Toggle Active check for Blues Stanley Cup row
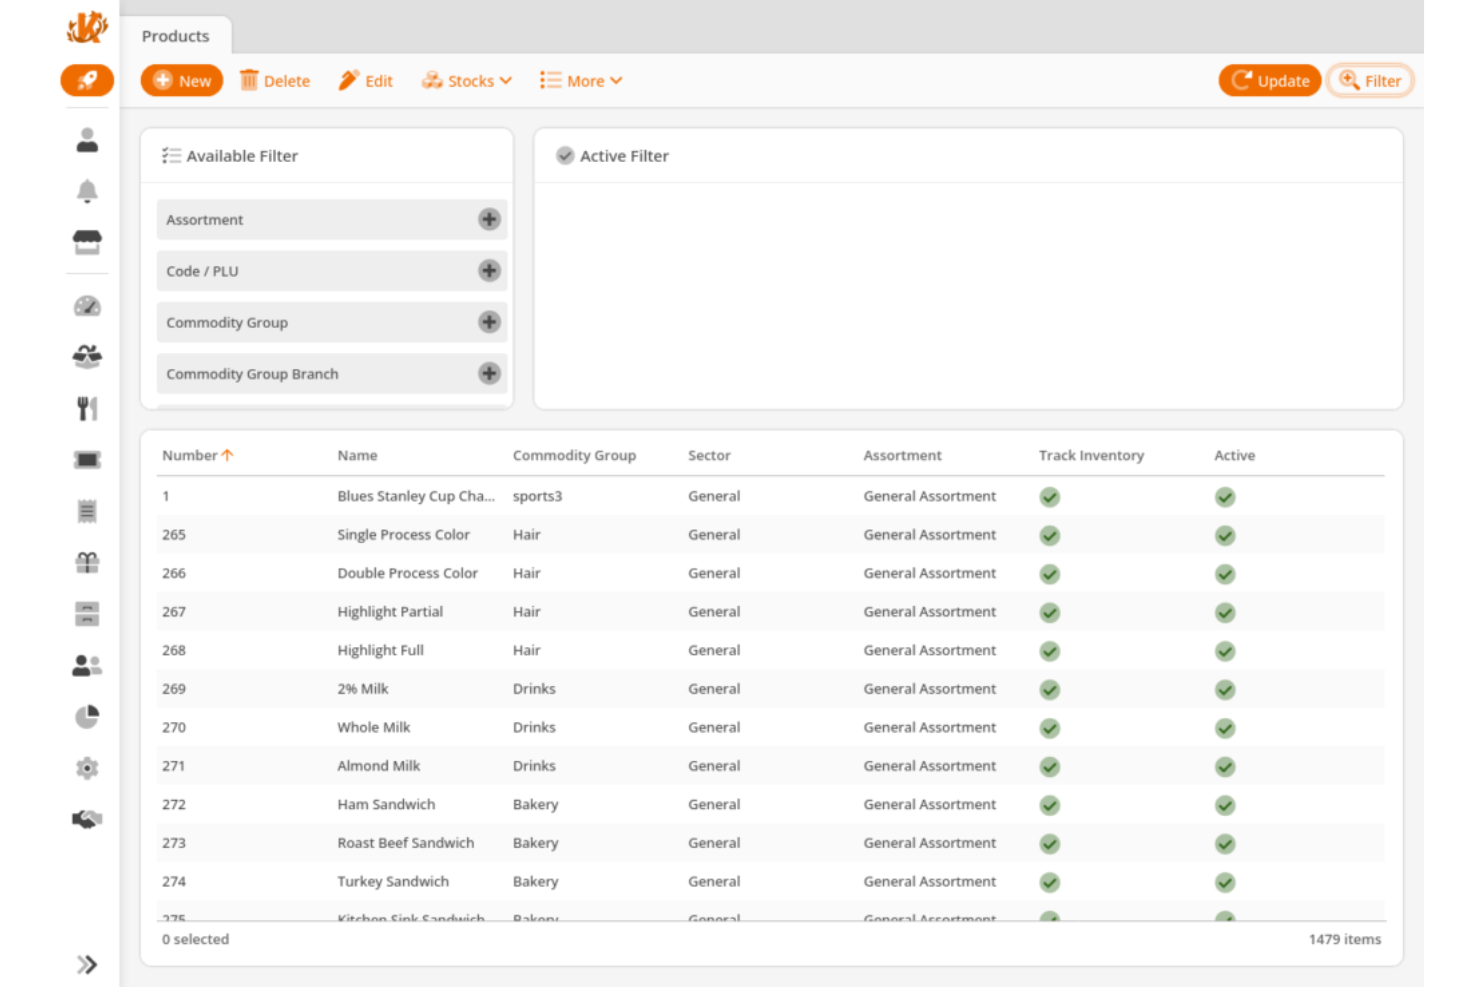 click(1225, 497)
